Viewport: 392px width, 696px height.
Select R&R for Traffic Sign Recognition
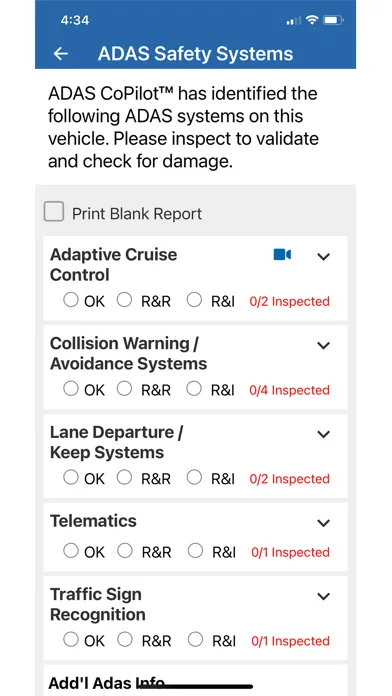[124, 640]
